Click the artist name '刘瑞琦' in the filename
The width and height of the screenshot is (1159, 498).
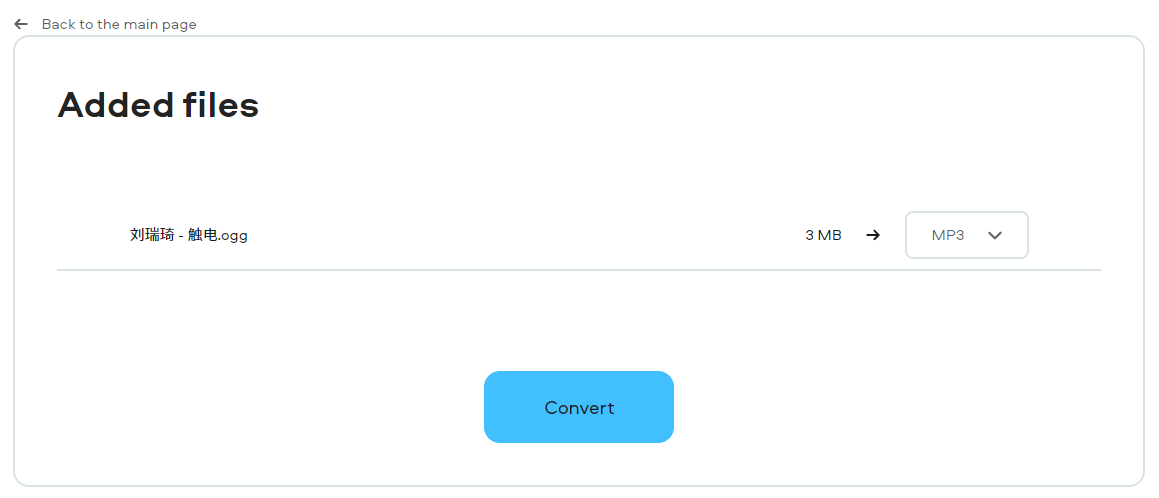pyautogui.click(x=152, y=236)
